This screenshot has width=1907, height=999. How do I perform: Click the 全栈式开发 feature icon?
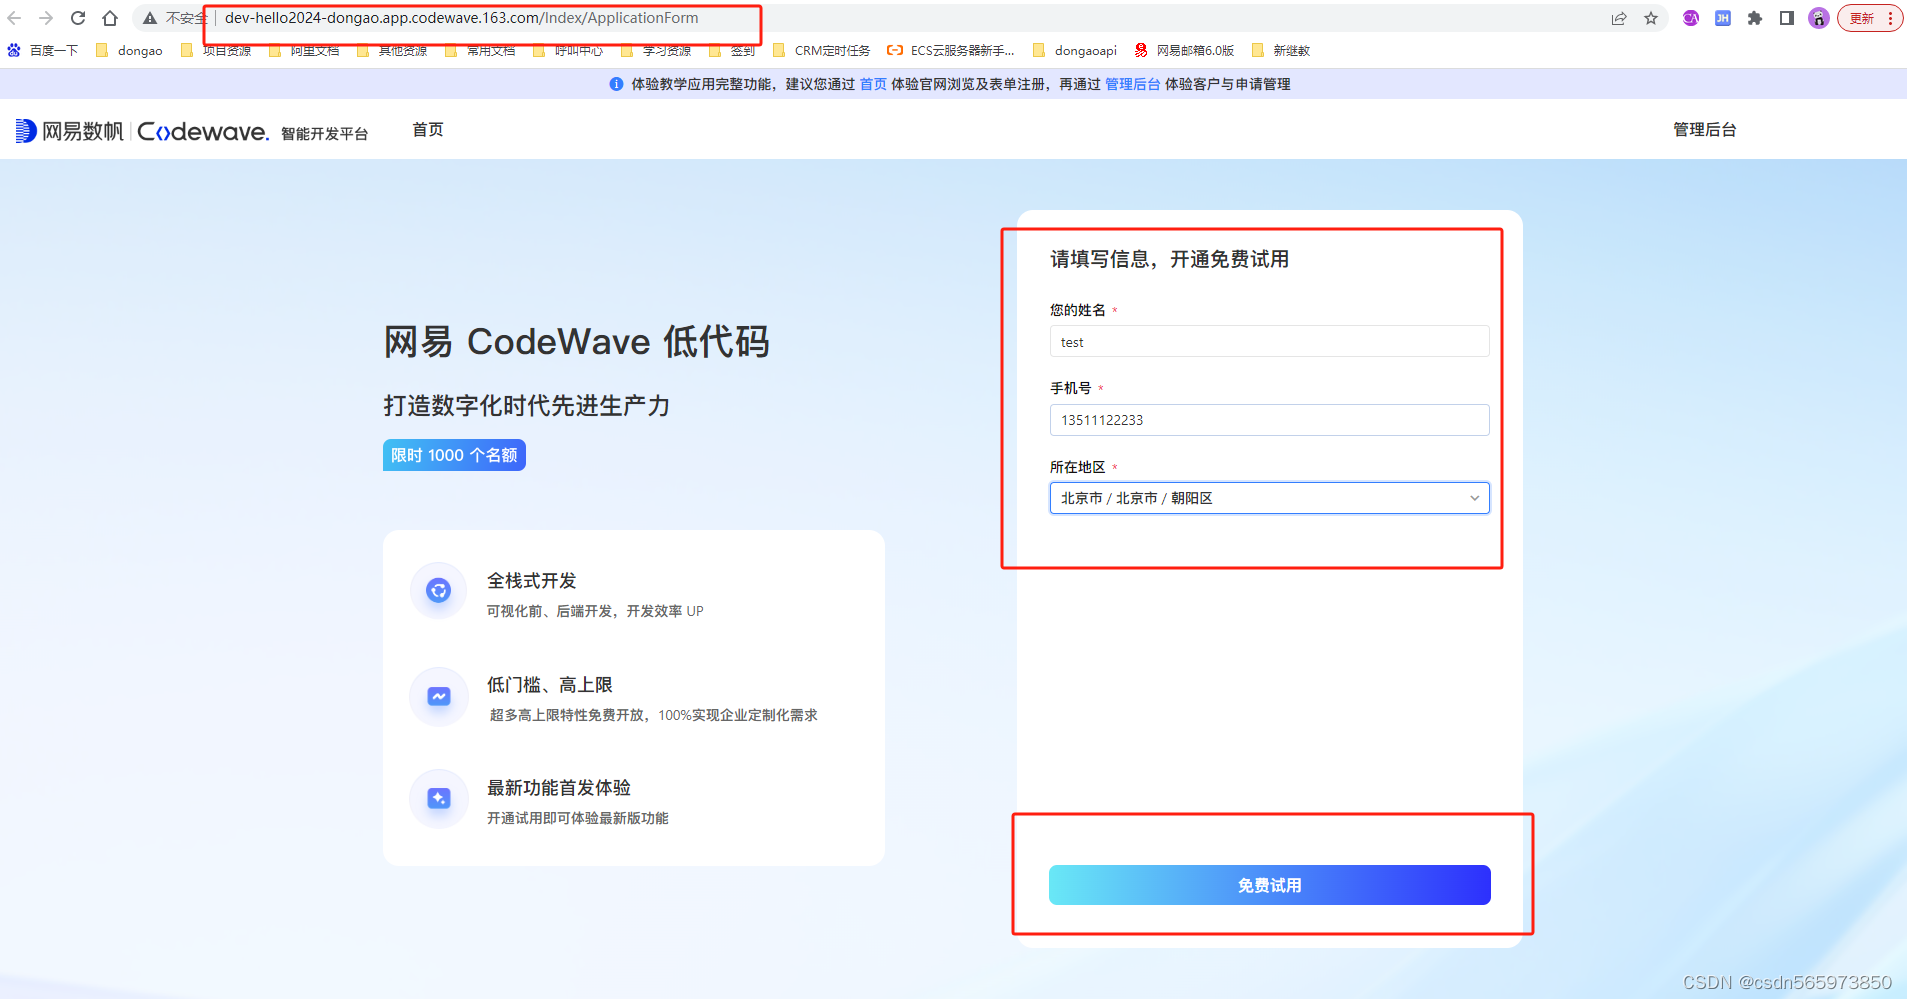point(439,591)
